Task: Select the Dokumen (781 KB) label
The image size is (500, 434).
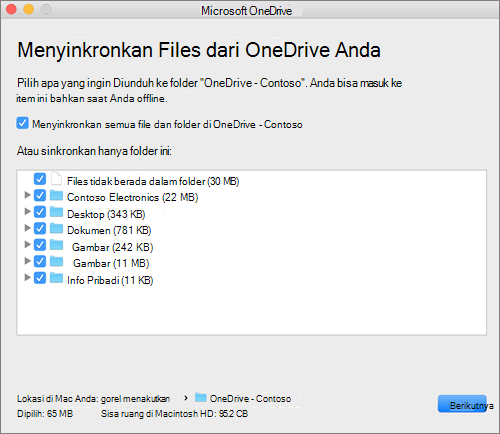Action: click(109, 230)
